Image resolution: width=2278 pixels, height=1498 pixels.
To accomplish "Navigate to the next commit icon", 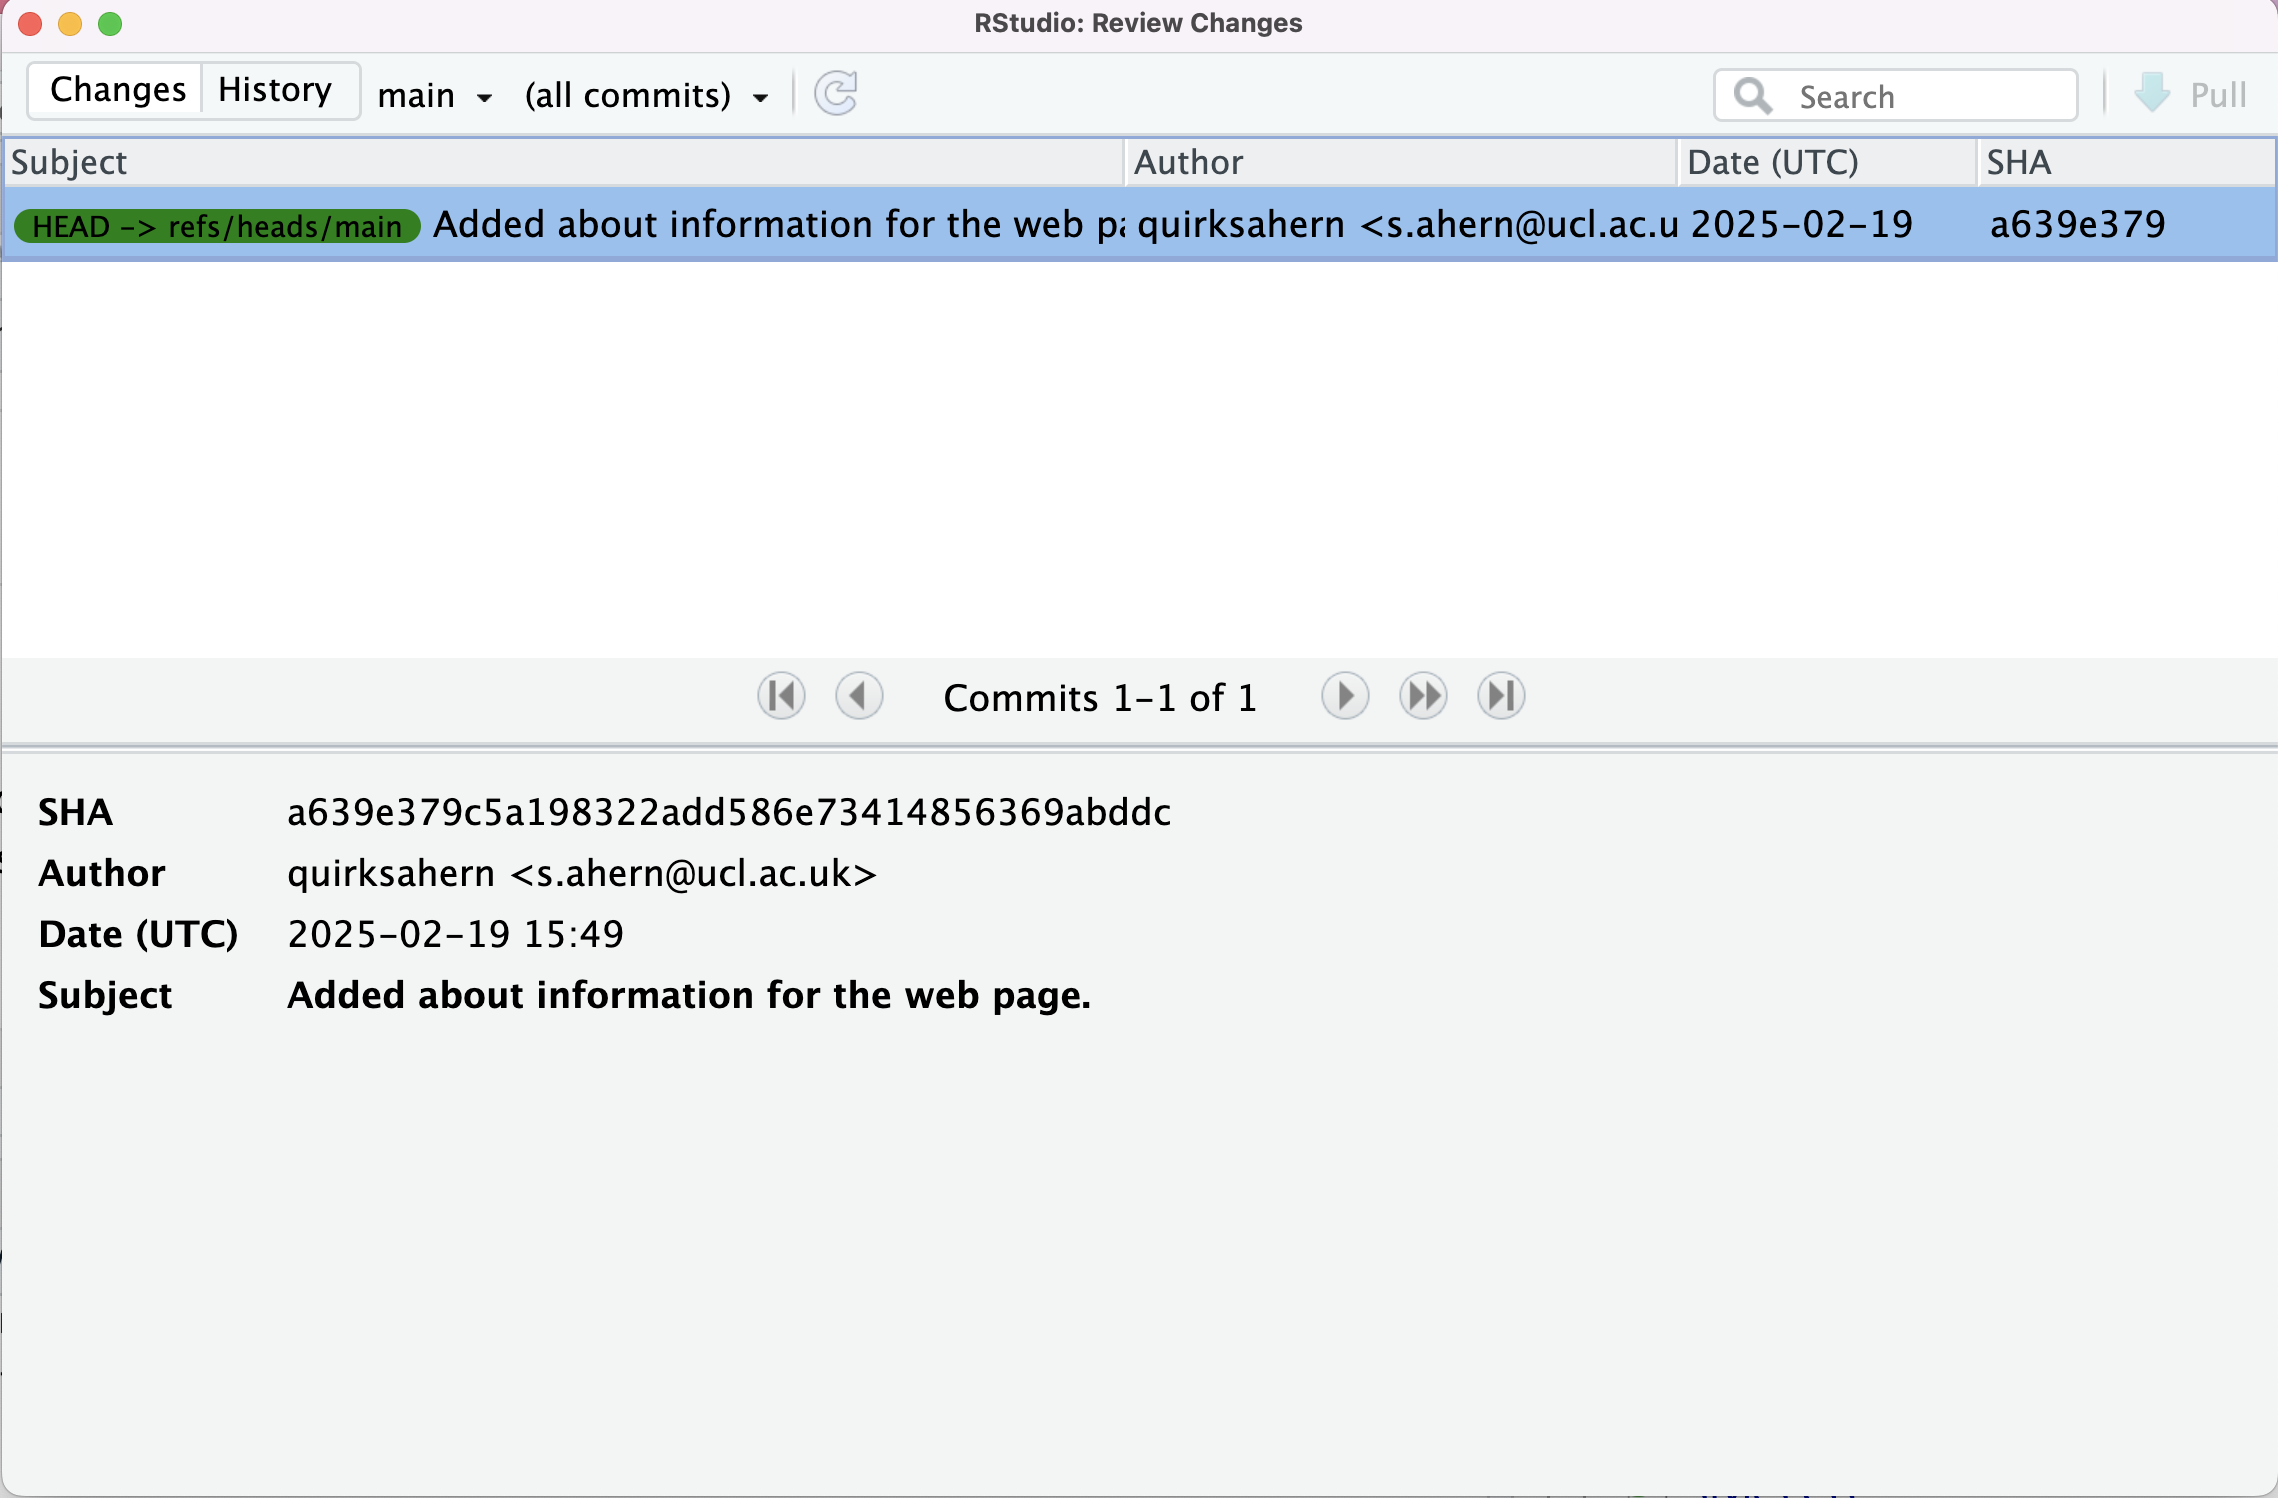I will pos(1345,696).
